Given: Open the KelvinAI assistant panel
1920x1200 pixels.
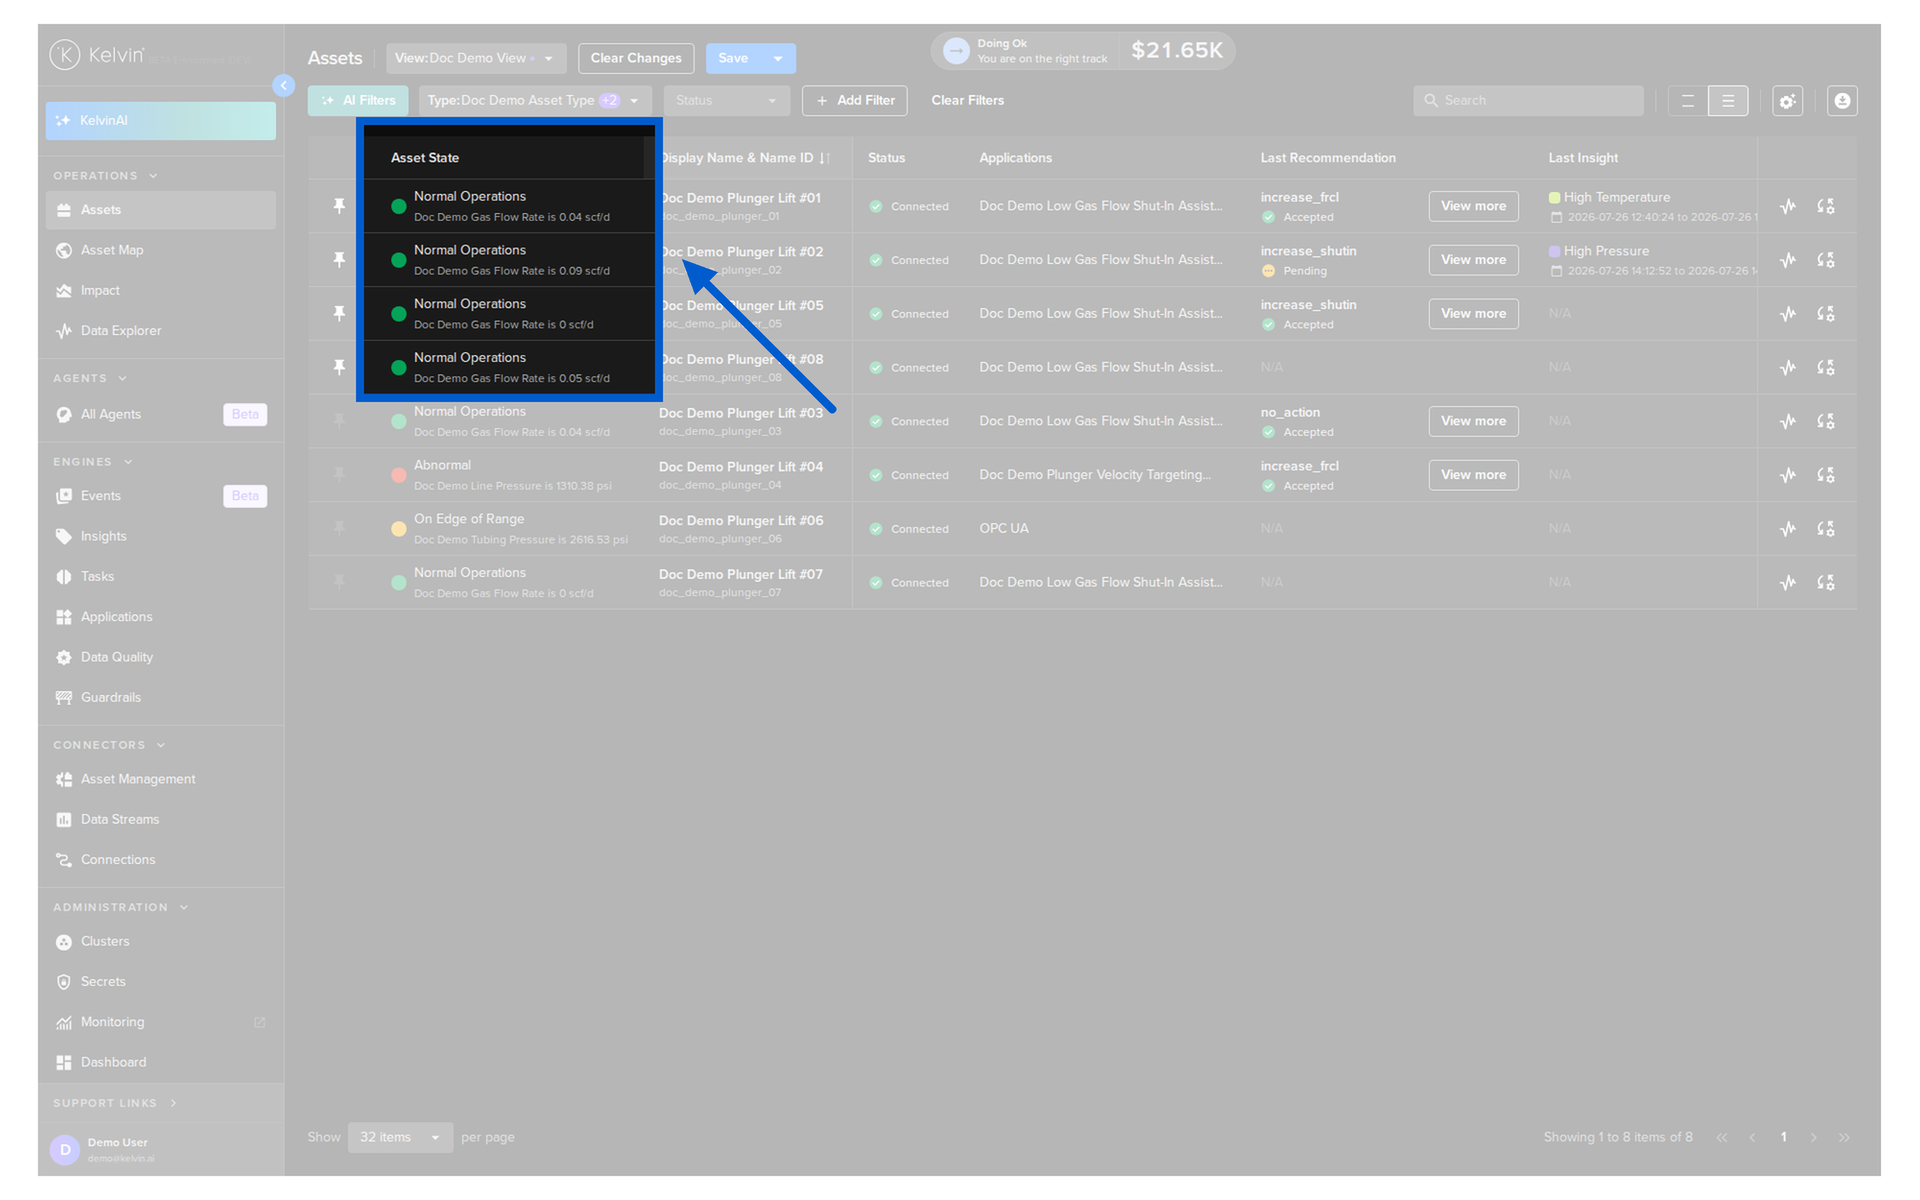Looking at the screenshot, I should coord(160,120).
